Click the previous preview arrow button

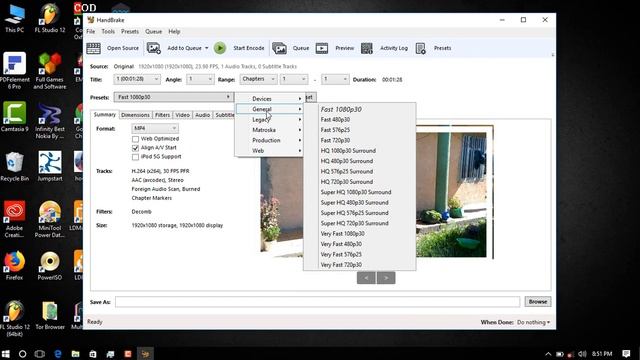tap(366, 278)
